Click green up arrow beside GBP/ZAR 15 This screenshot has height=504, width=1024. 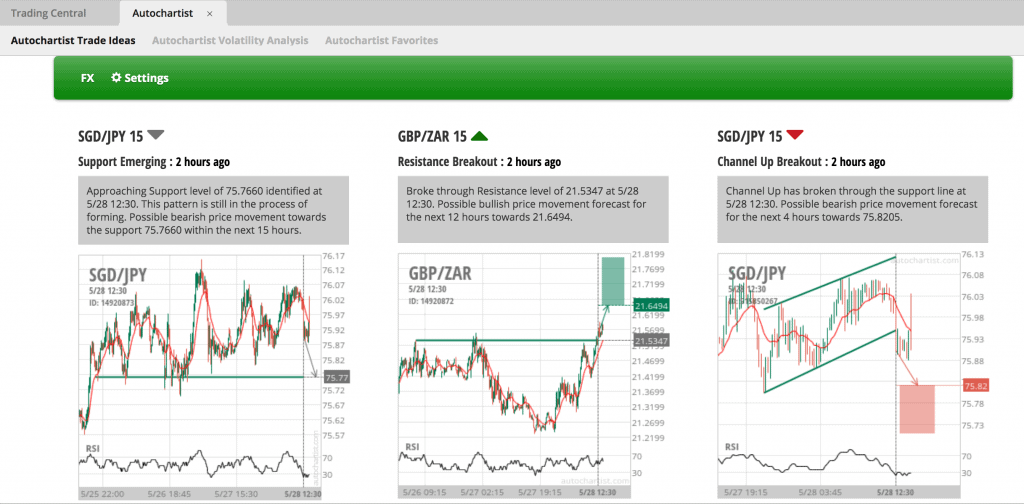coord(479,136)
